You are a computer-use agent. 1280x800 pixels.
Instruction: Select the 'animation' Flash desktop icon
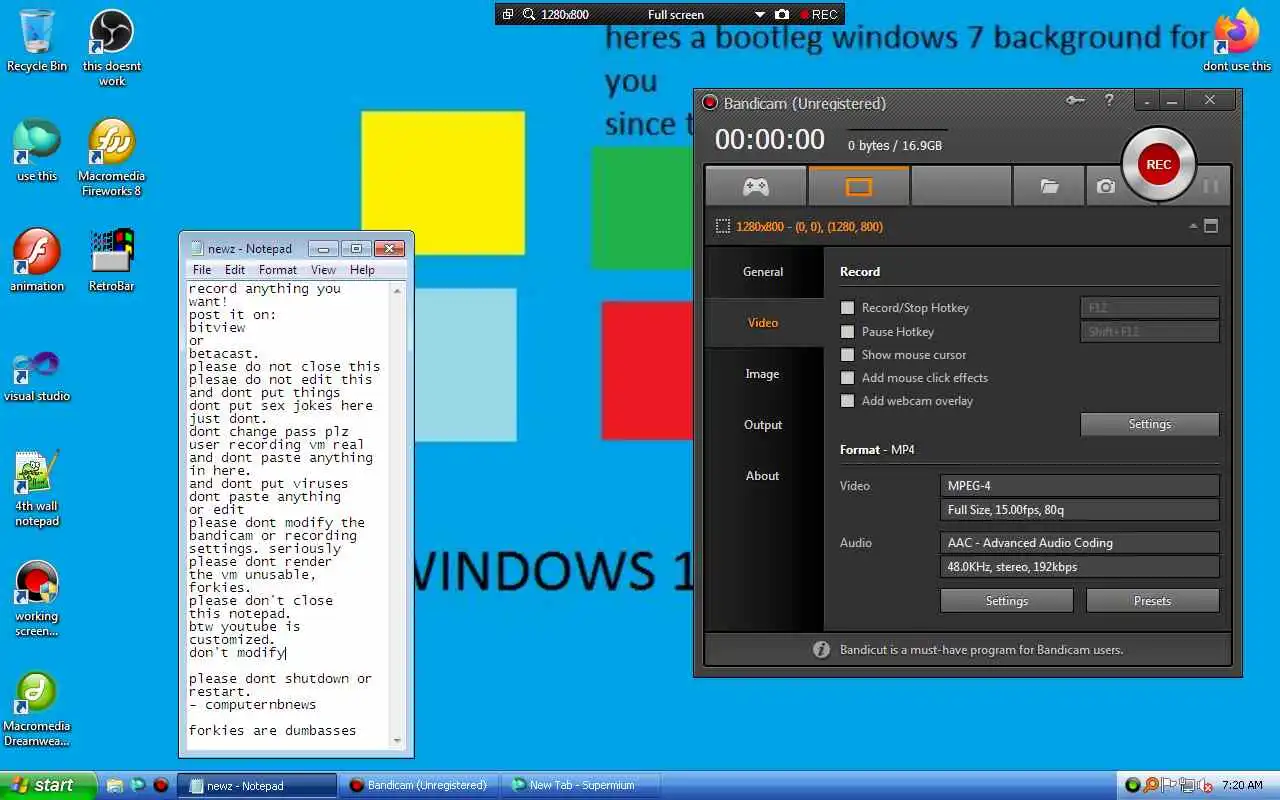37,260
